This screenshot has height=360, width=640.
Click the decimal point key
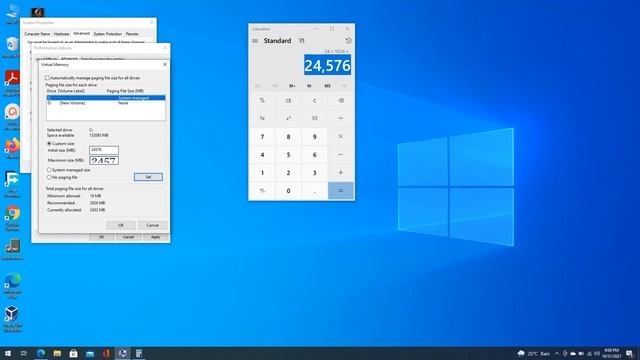coord(314,191)
